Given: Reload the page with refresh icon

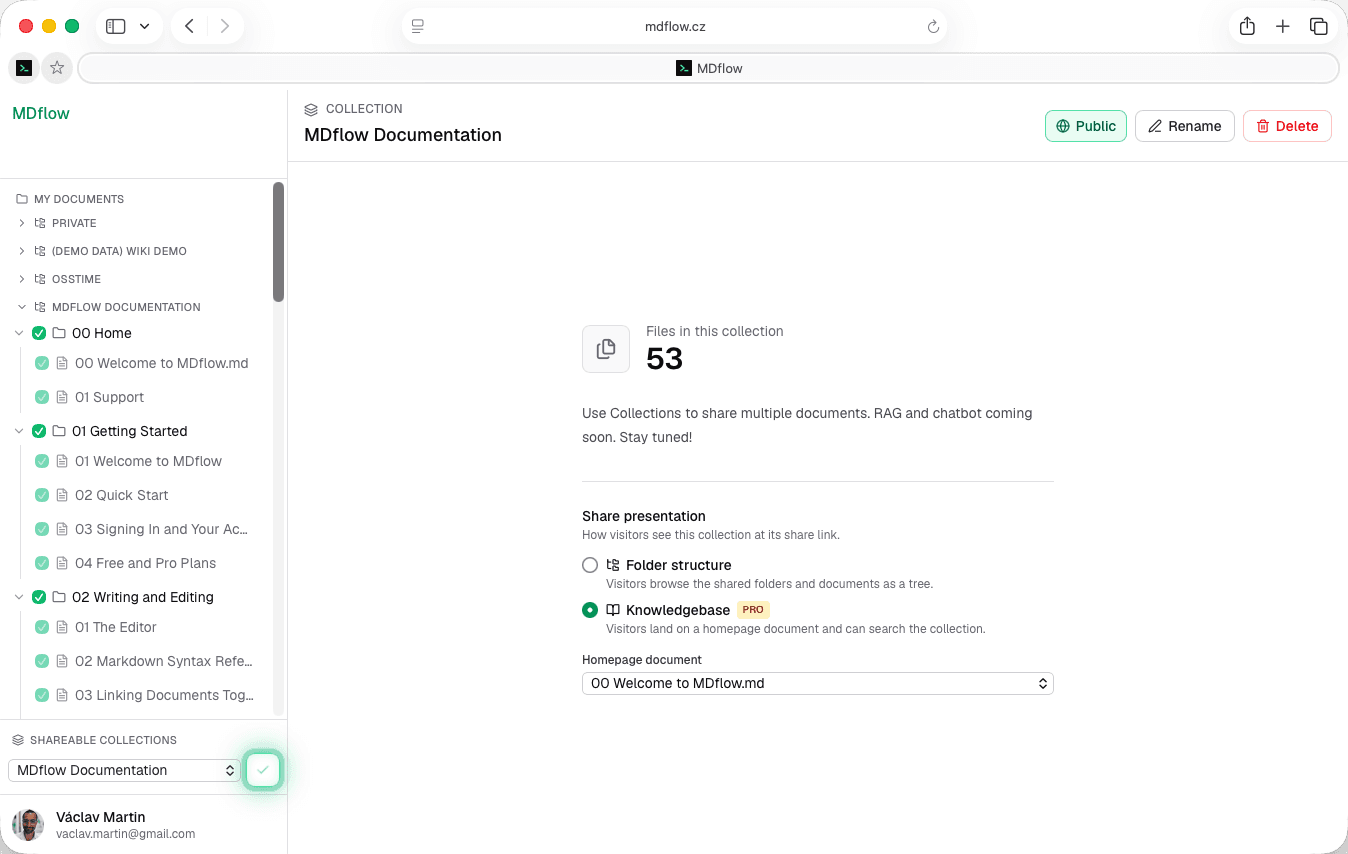Looking at the screenshot, I should 933,27.
